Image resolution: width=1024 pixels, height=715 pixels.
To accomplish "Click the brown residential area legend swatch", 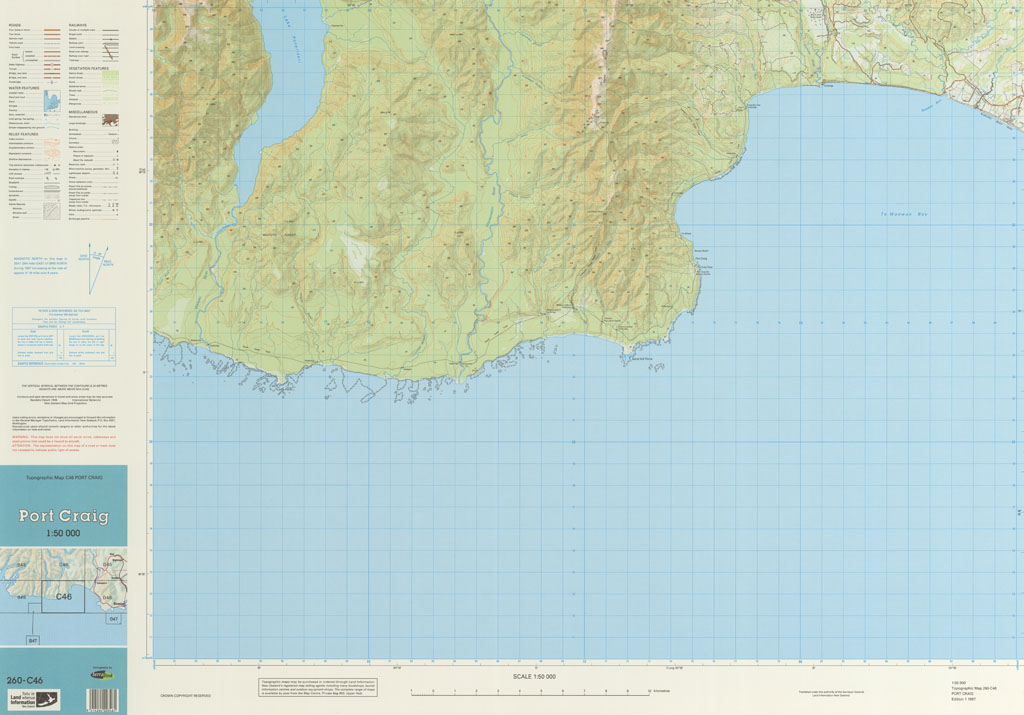I will pos(110,120).
